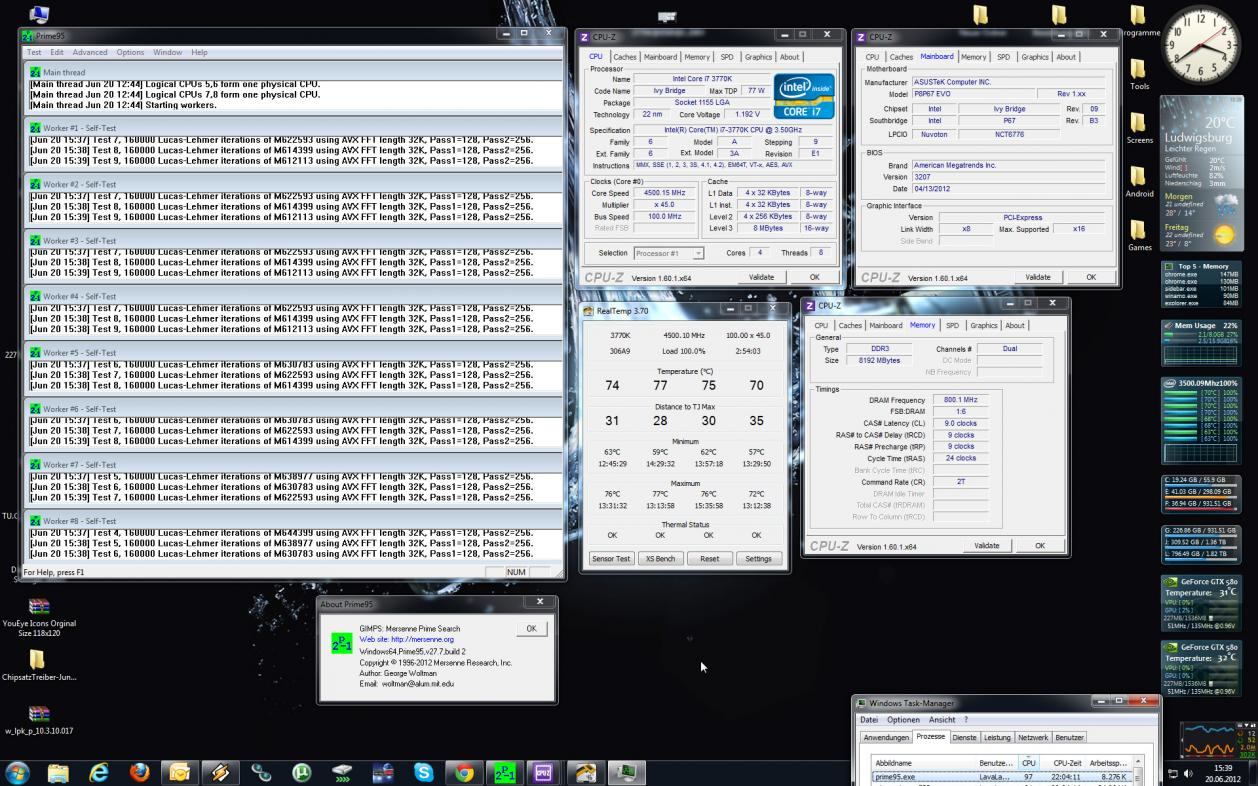Image resolution: width=1258 pixels, height=786 pixels.
Task: Switch to CPU-Z taskbar button
Action: 544,772
